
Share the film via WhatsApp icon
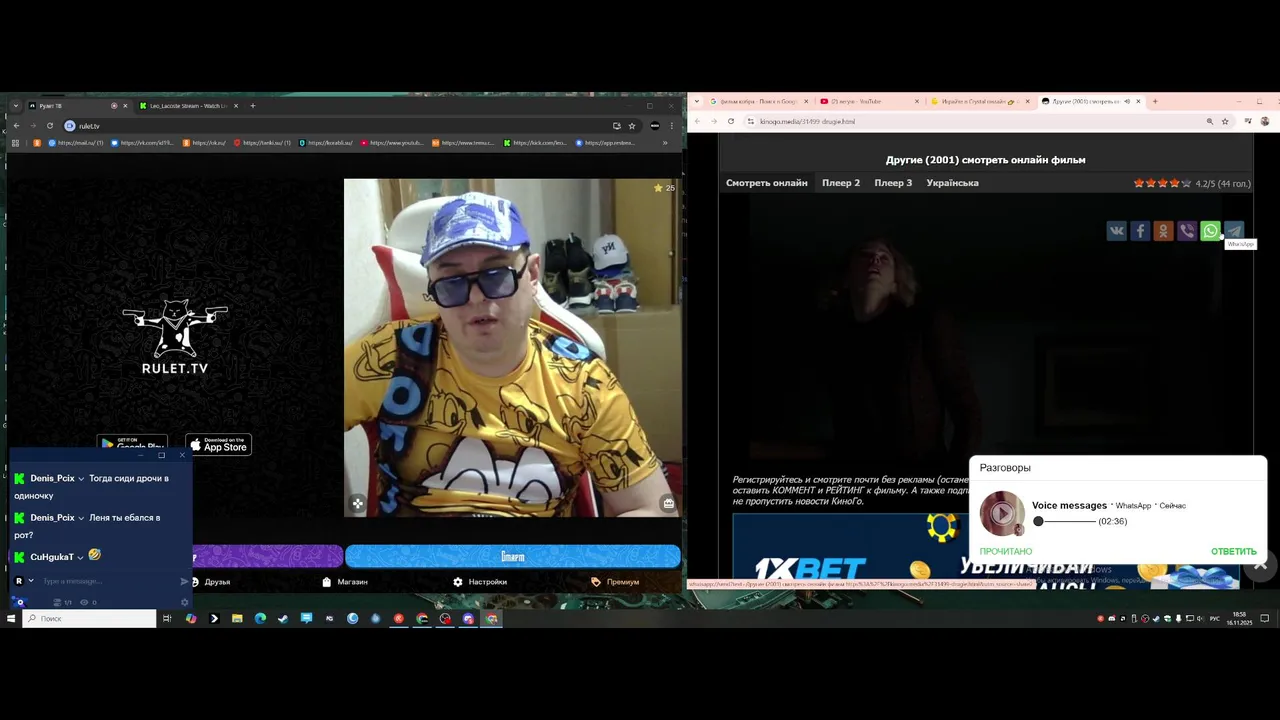coord(1210,231)
